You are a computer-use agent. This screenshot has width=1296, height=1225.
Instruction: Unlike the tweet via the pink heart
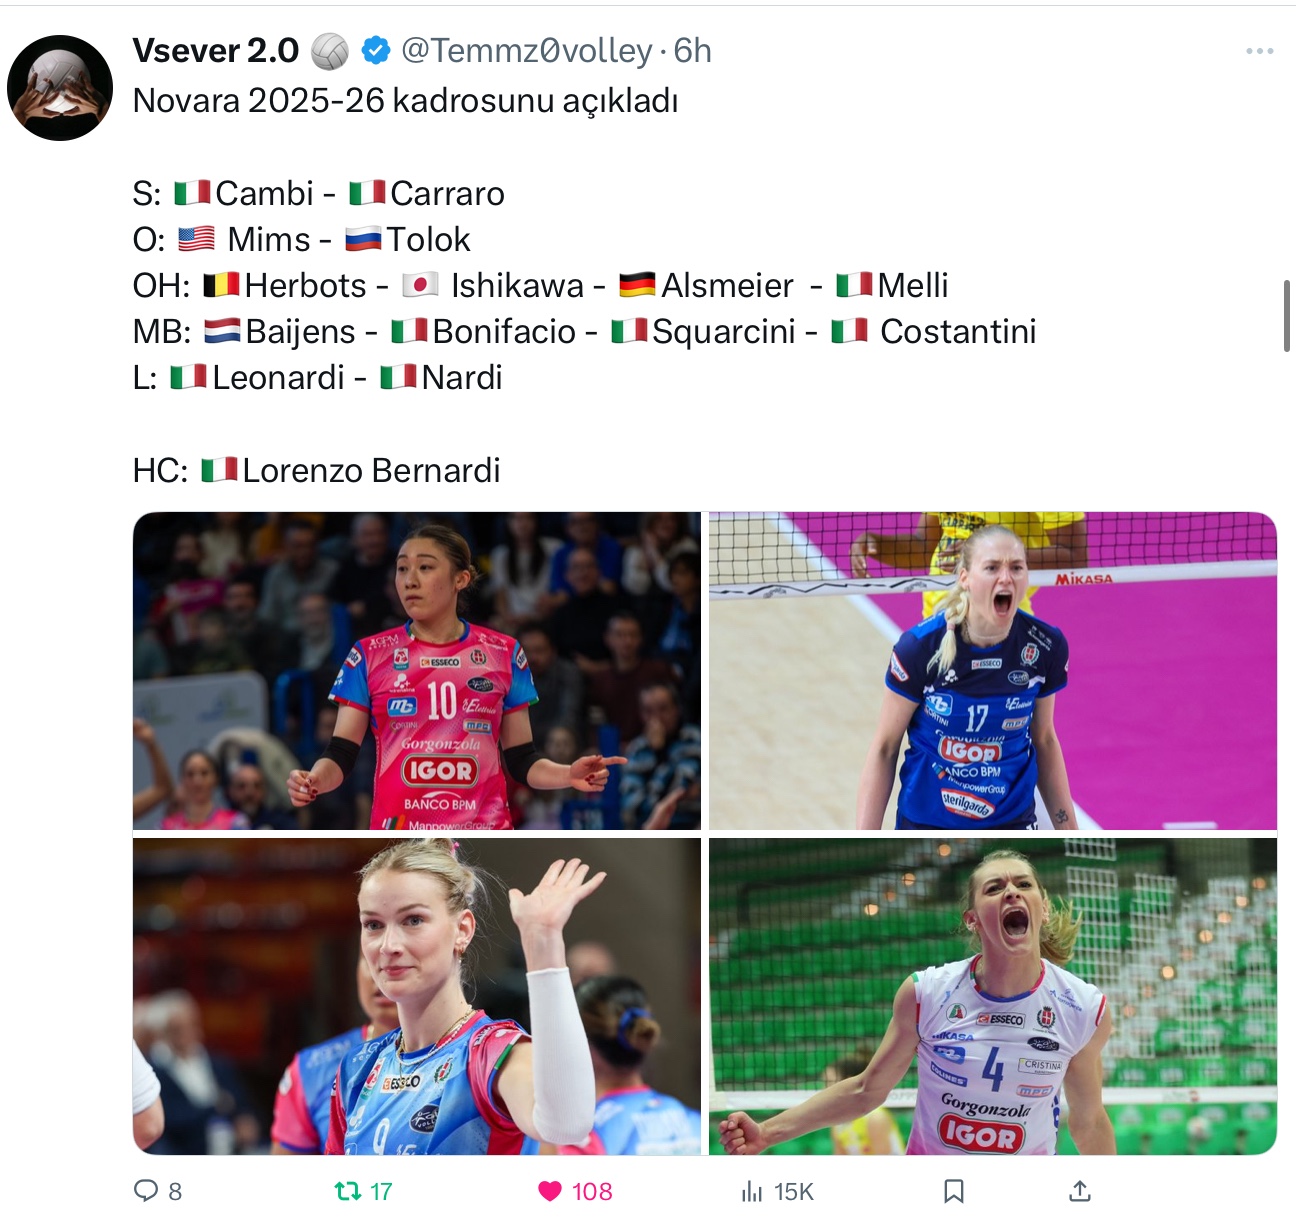tap(550, 1191)
